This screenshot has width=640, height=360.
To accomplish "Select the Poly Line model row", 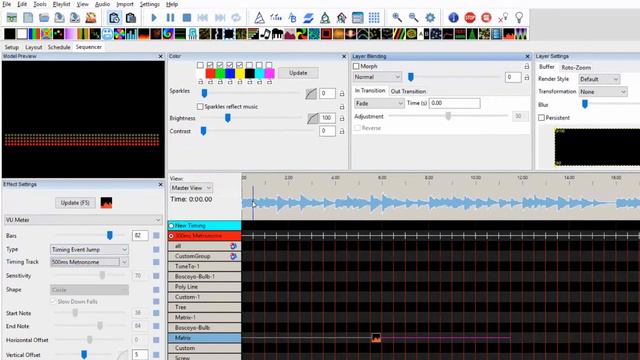I will tap(204, 287).
